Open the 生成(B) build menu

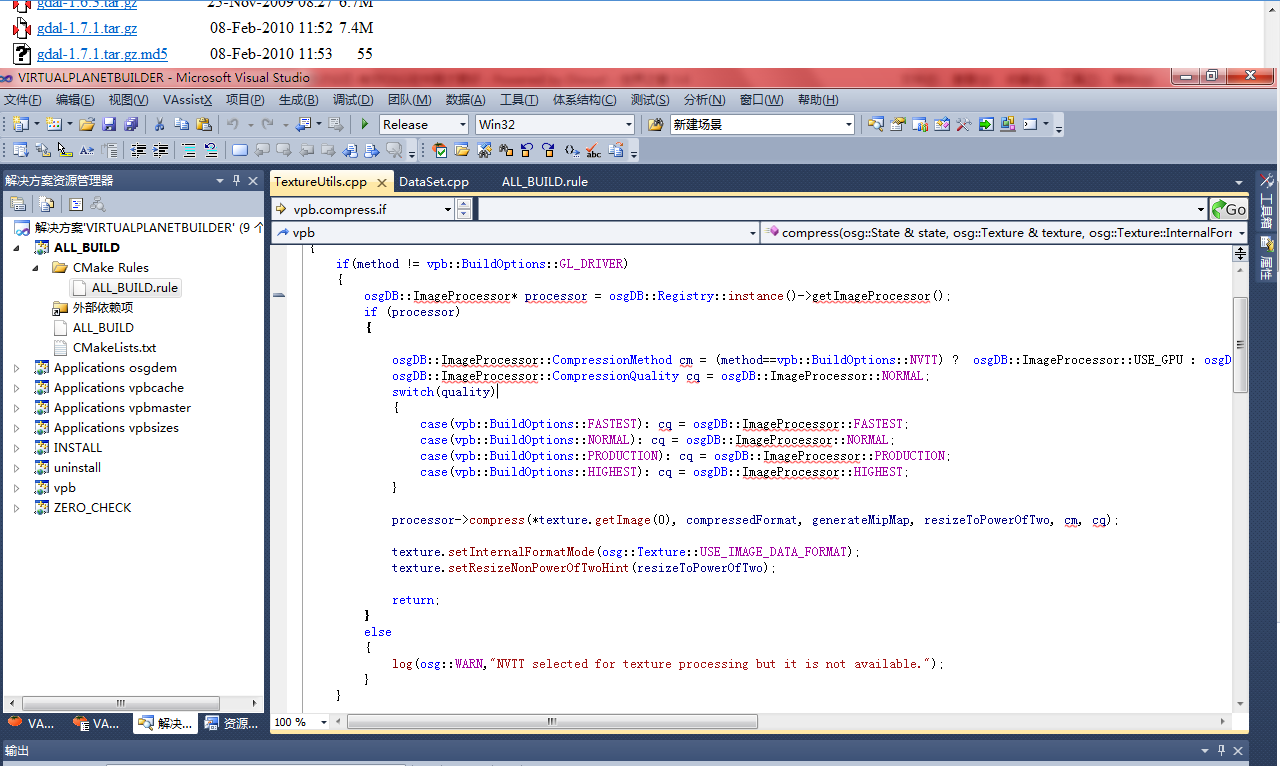(x=298, y=100)
